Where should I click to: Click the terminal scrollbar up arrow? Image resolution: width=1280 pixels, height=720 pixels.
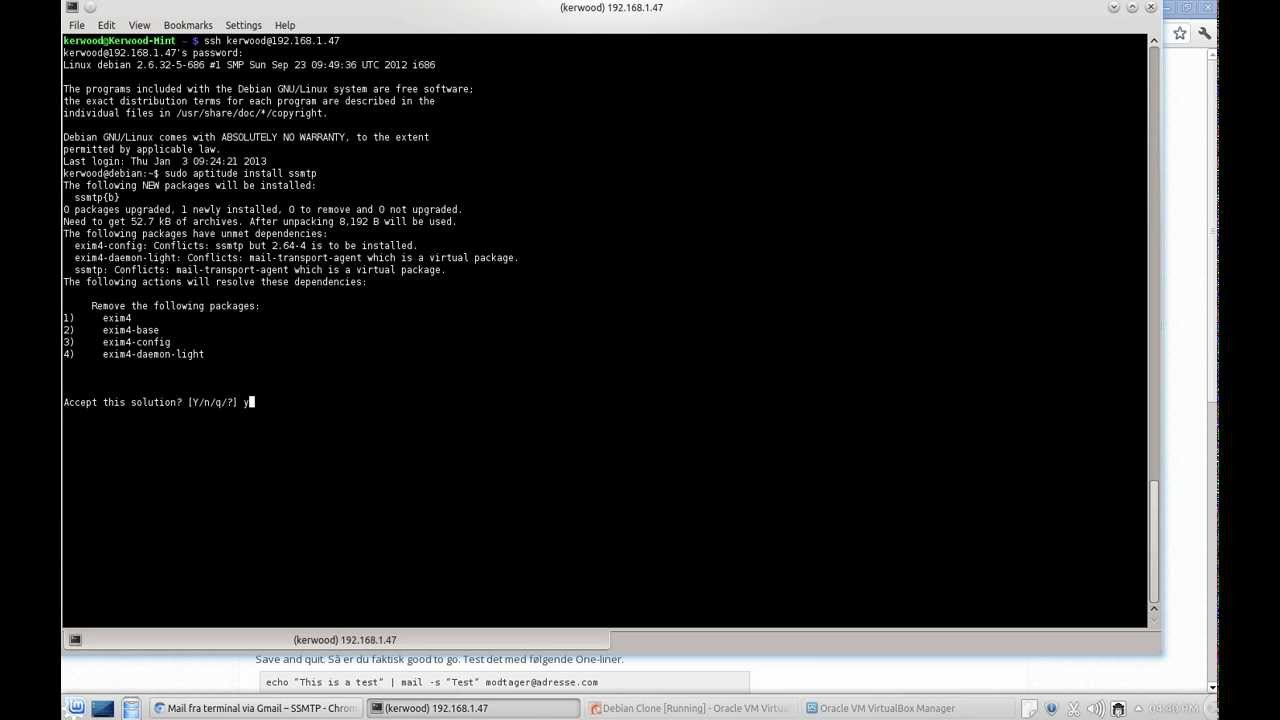[1153, 40]
